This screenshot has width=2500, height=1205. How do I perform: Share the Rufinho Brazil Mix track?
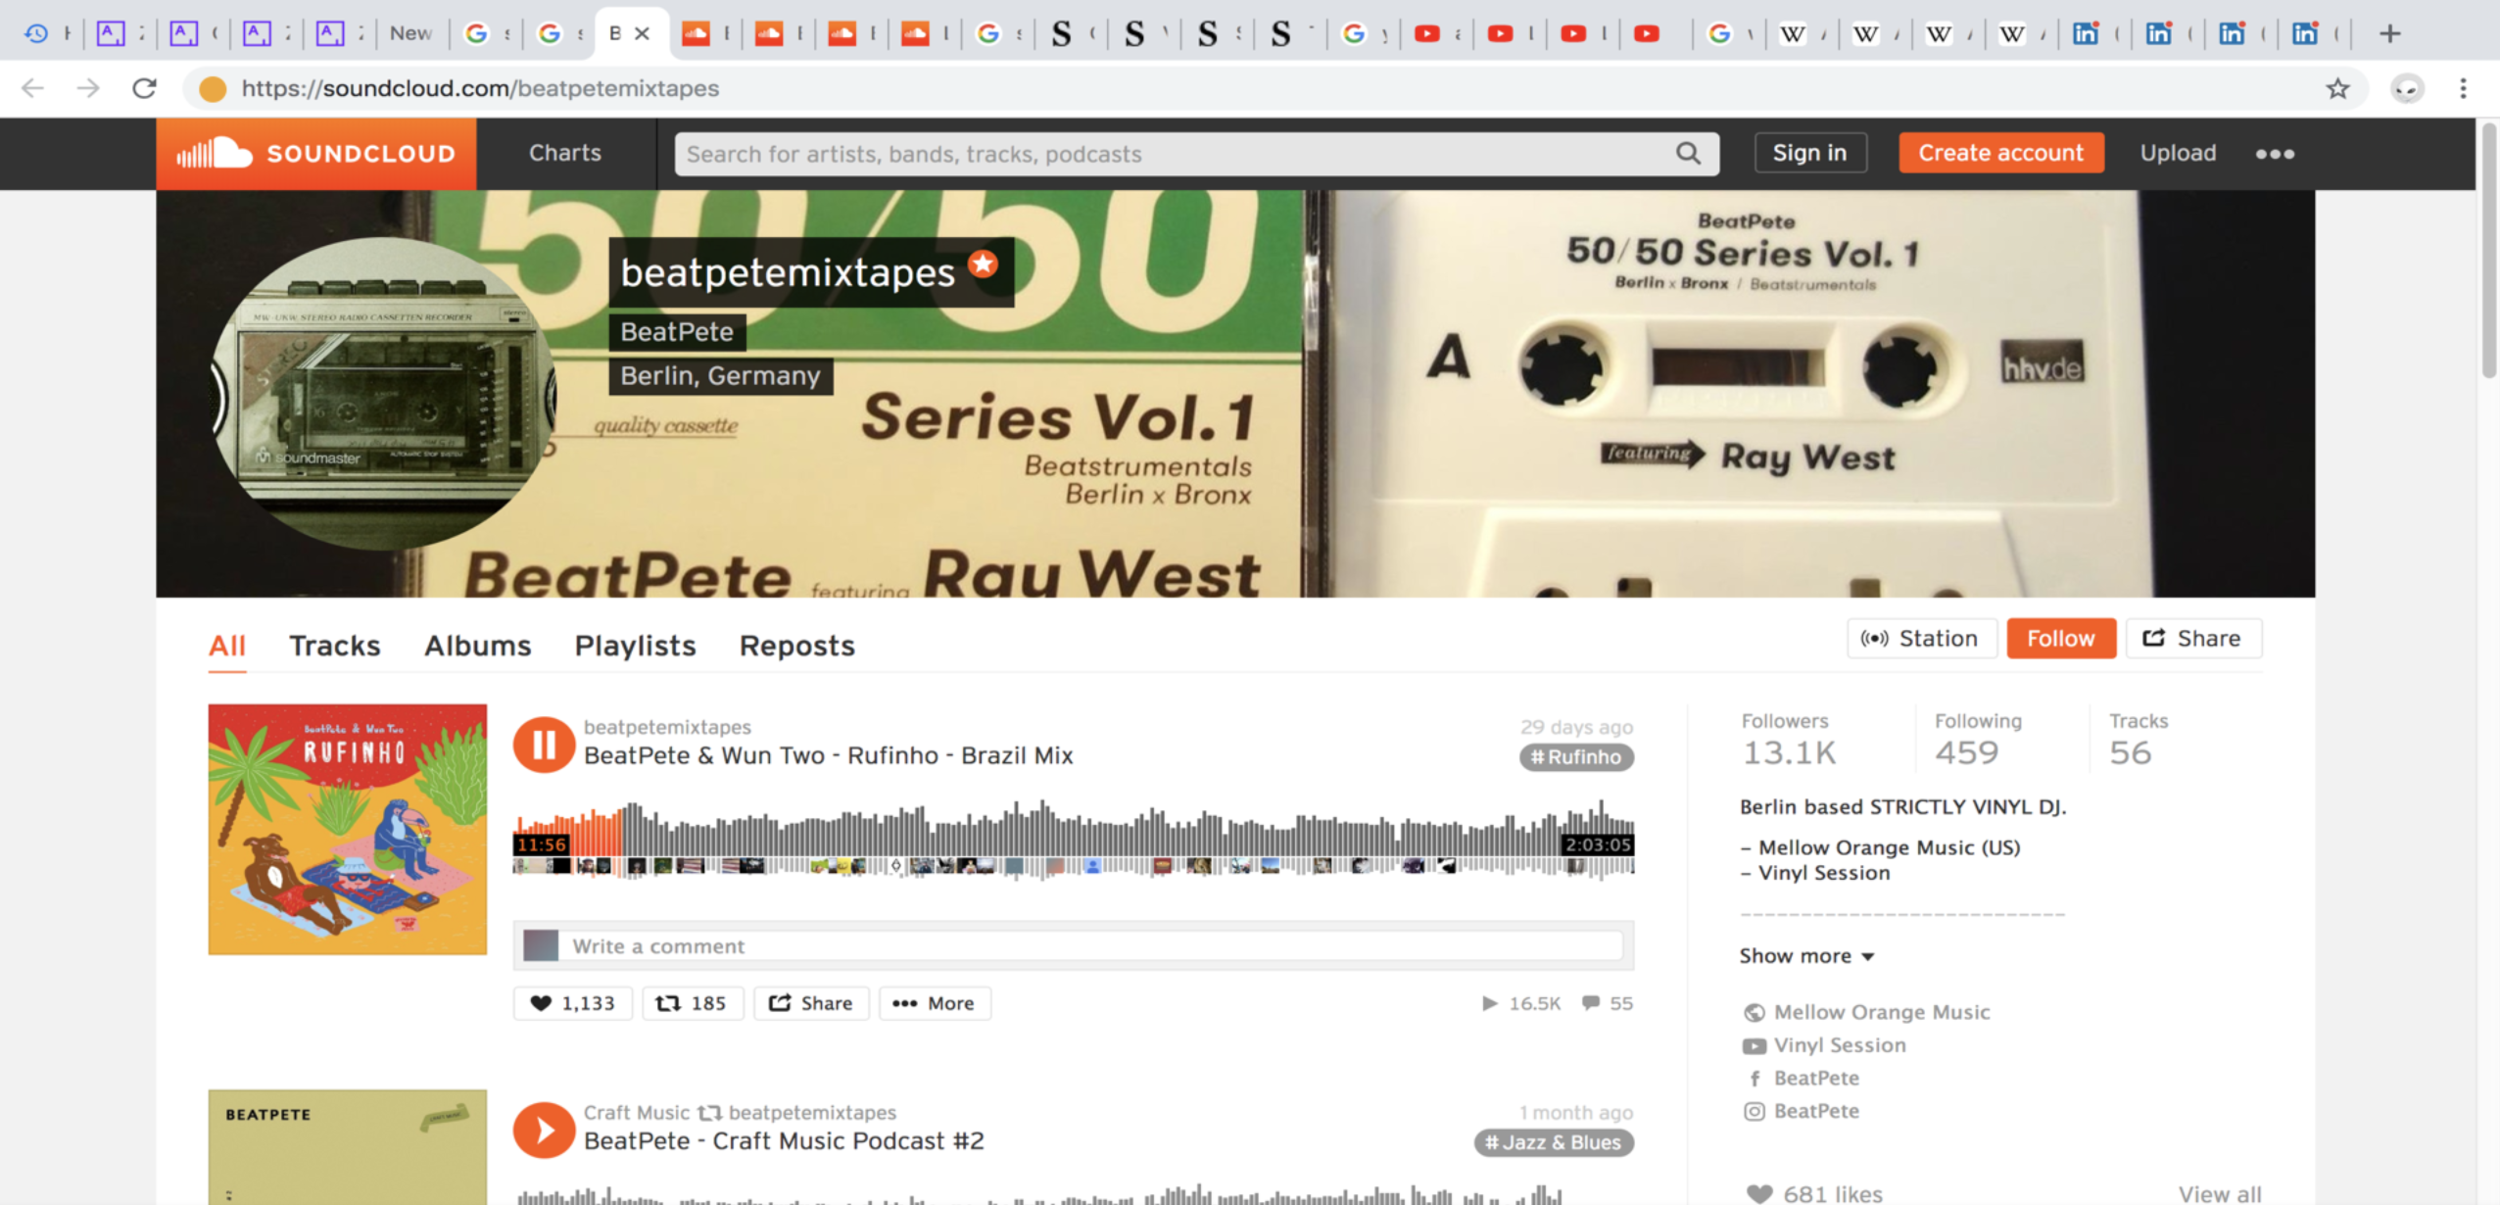(x=811, y=1003)
